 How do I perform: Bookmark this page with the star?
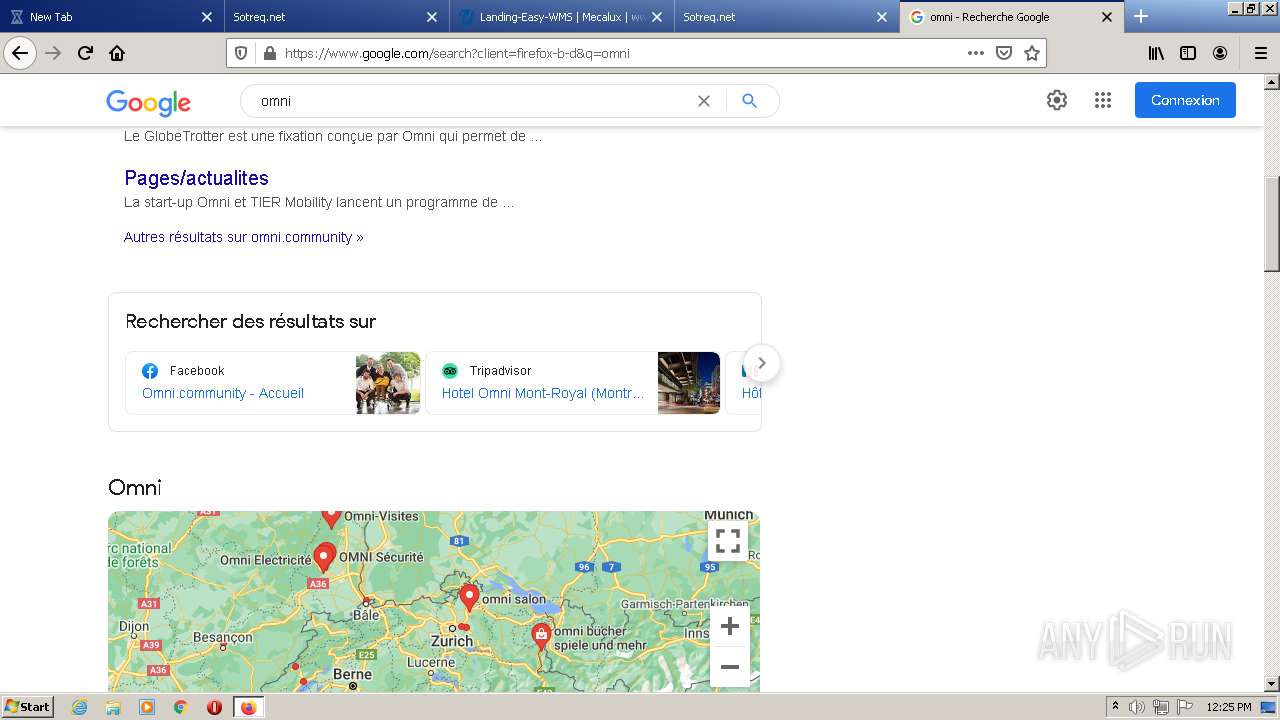[1032, 53]
